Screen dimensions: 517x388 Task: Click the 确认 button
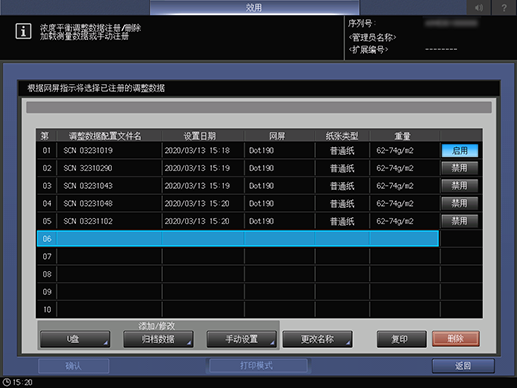coord(74,366)
